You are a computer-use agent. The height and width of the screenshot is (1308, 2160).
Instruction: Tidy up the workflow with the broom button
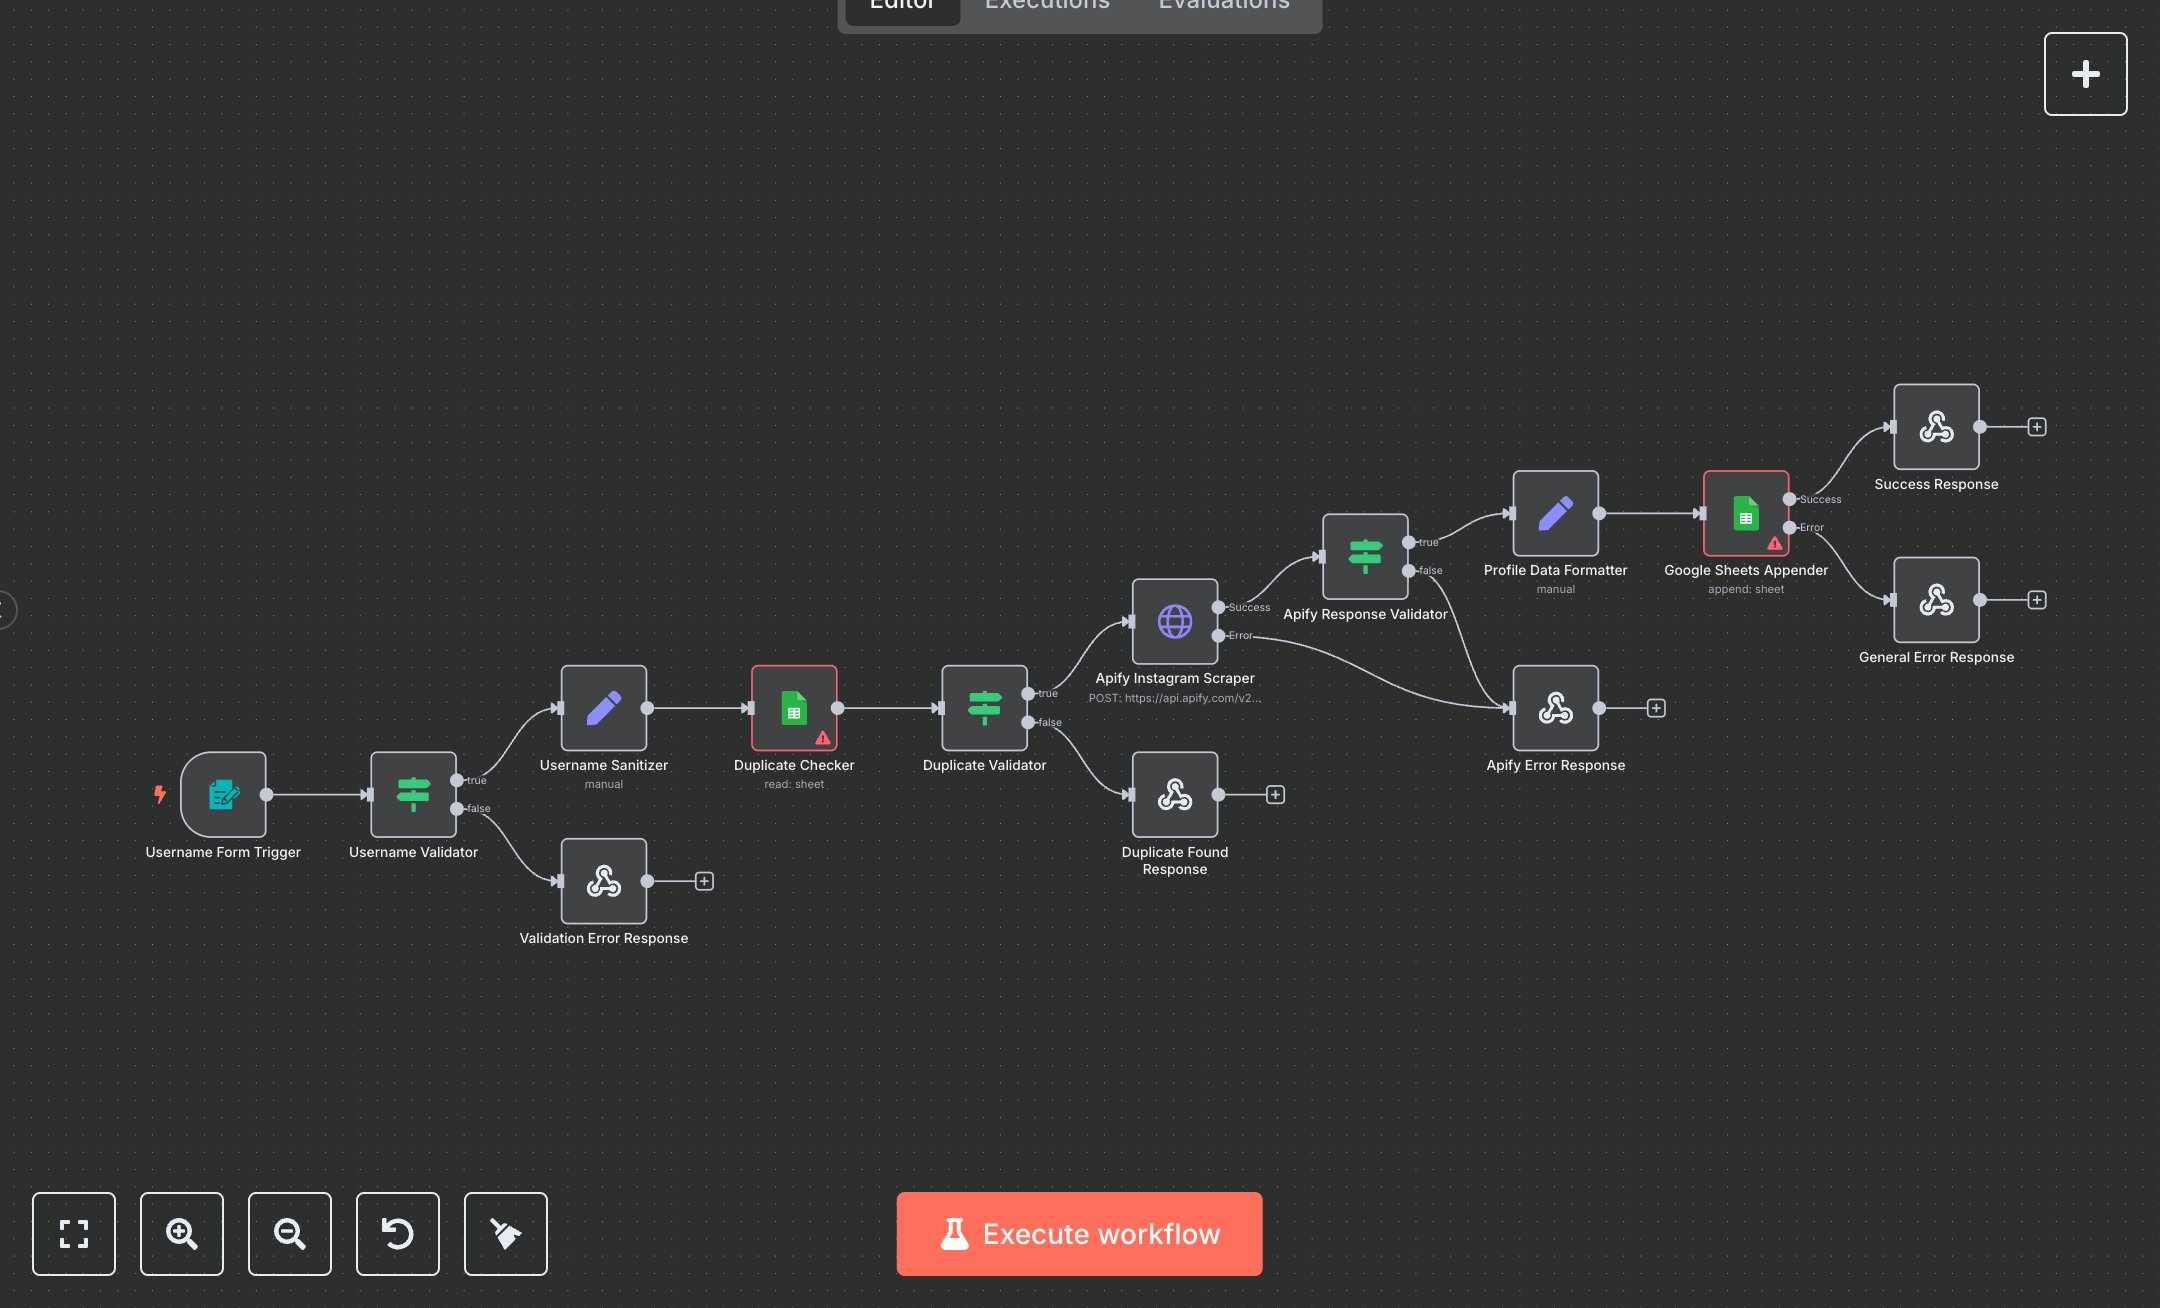tap(506, 1233)
